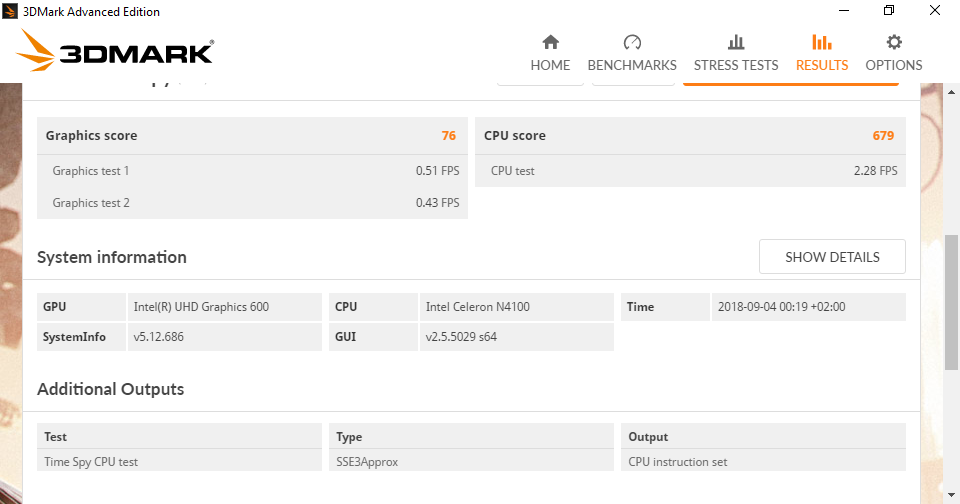960x504 pixels.
Task: Click the System information heading
Action: (x=111, y=257)
